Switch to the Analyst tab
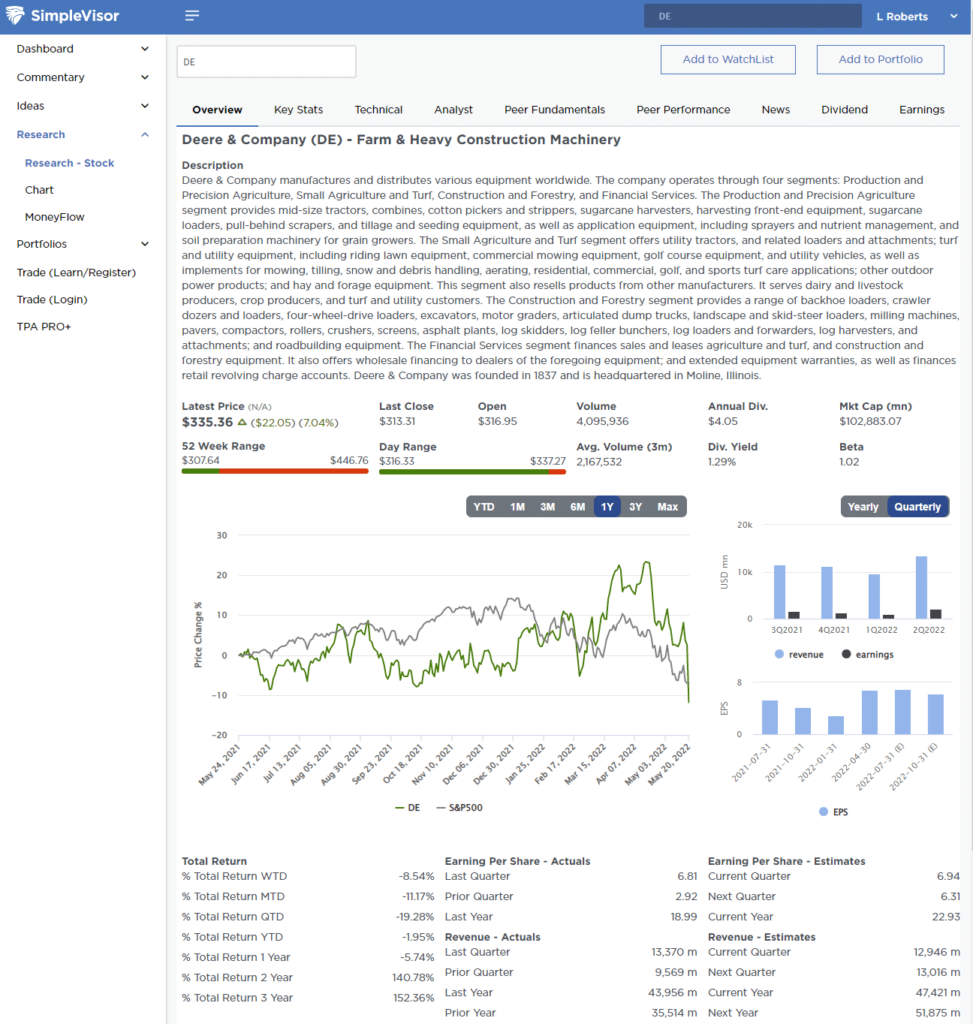Viewport: 973px width, 1024px height. coord(453,110)
